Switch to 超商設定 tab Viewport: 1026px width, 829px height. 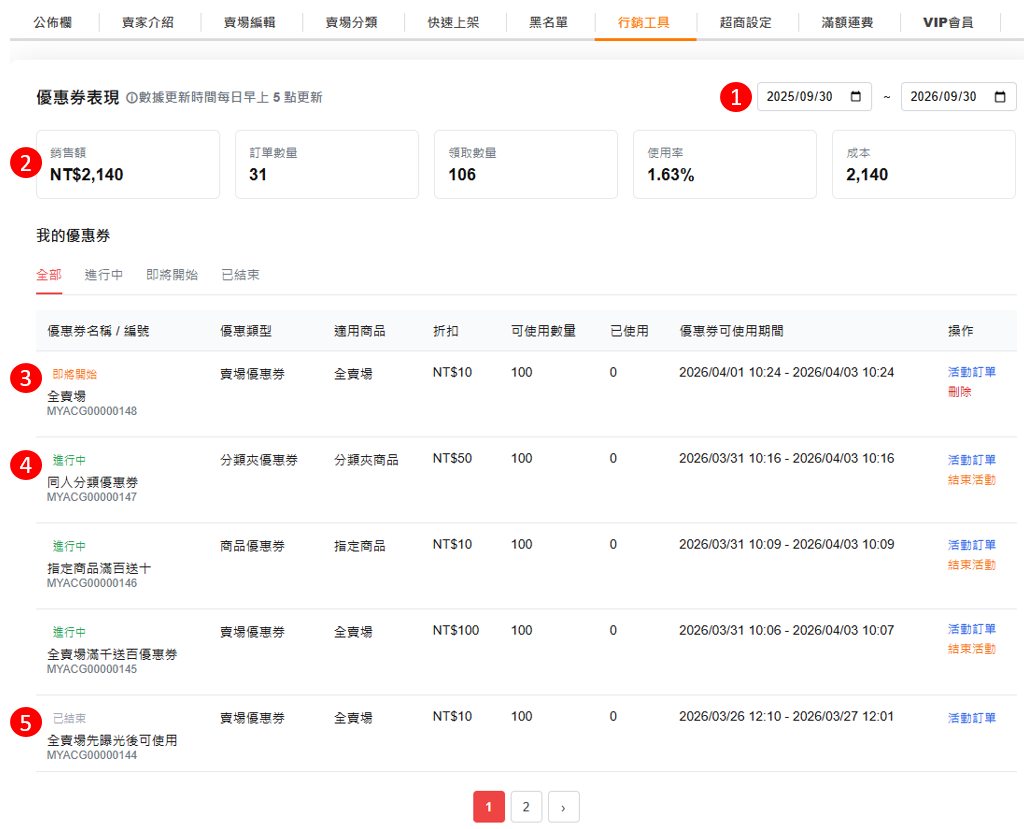tap(746, 22)
